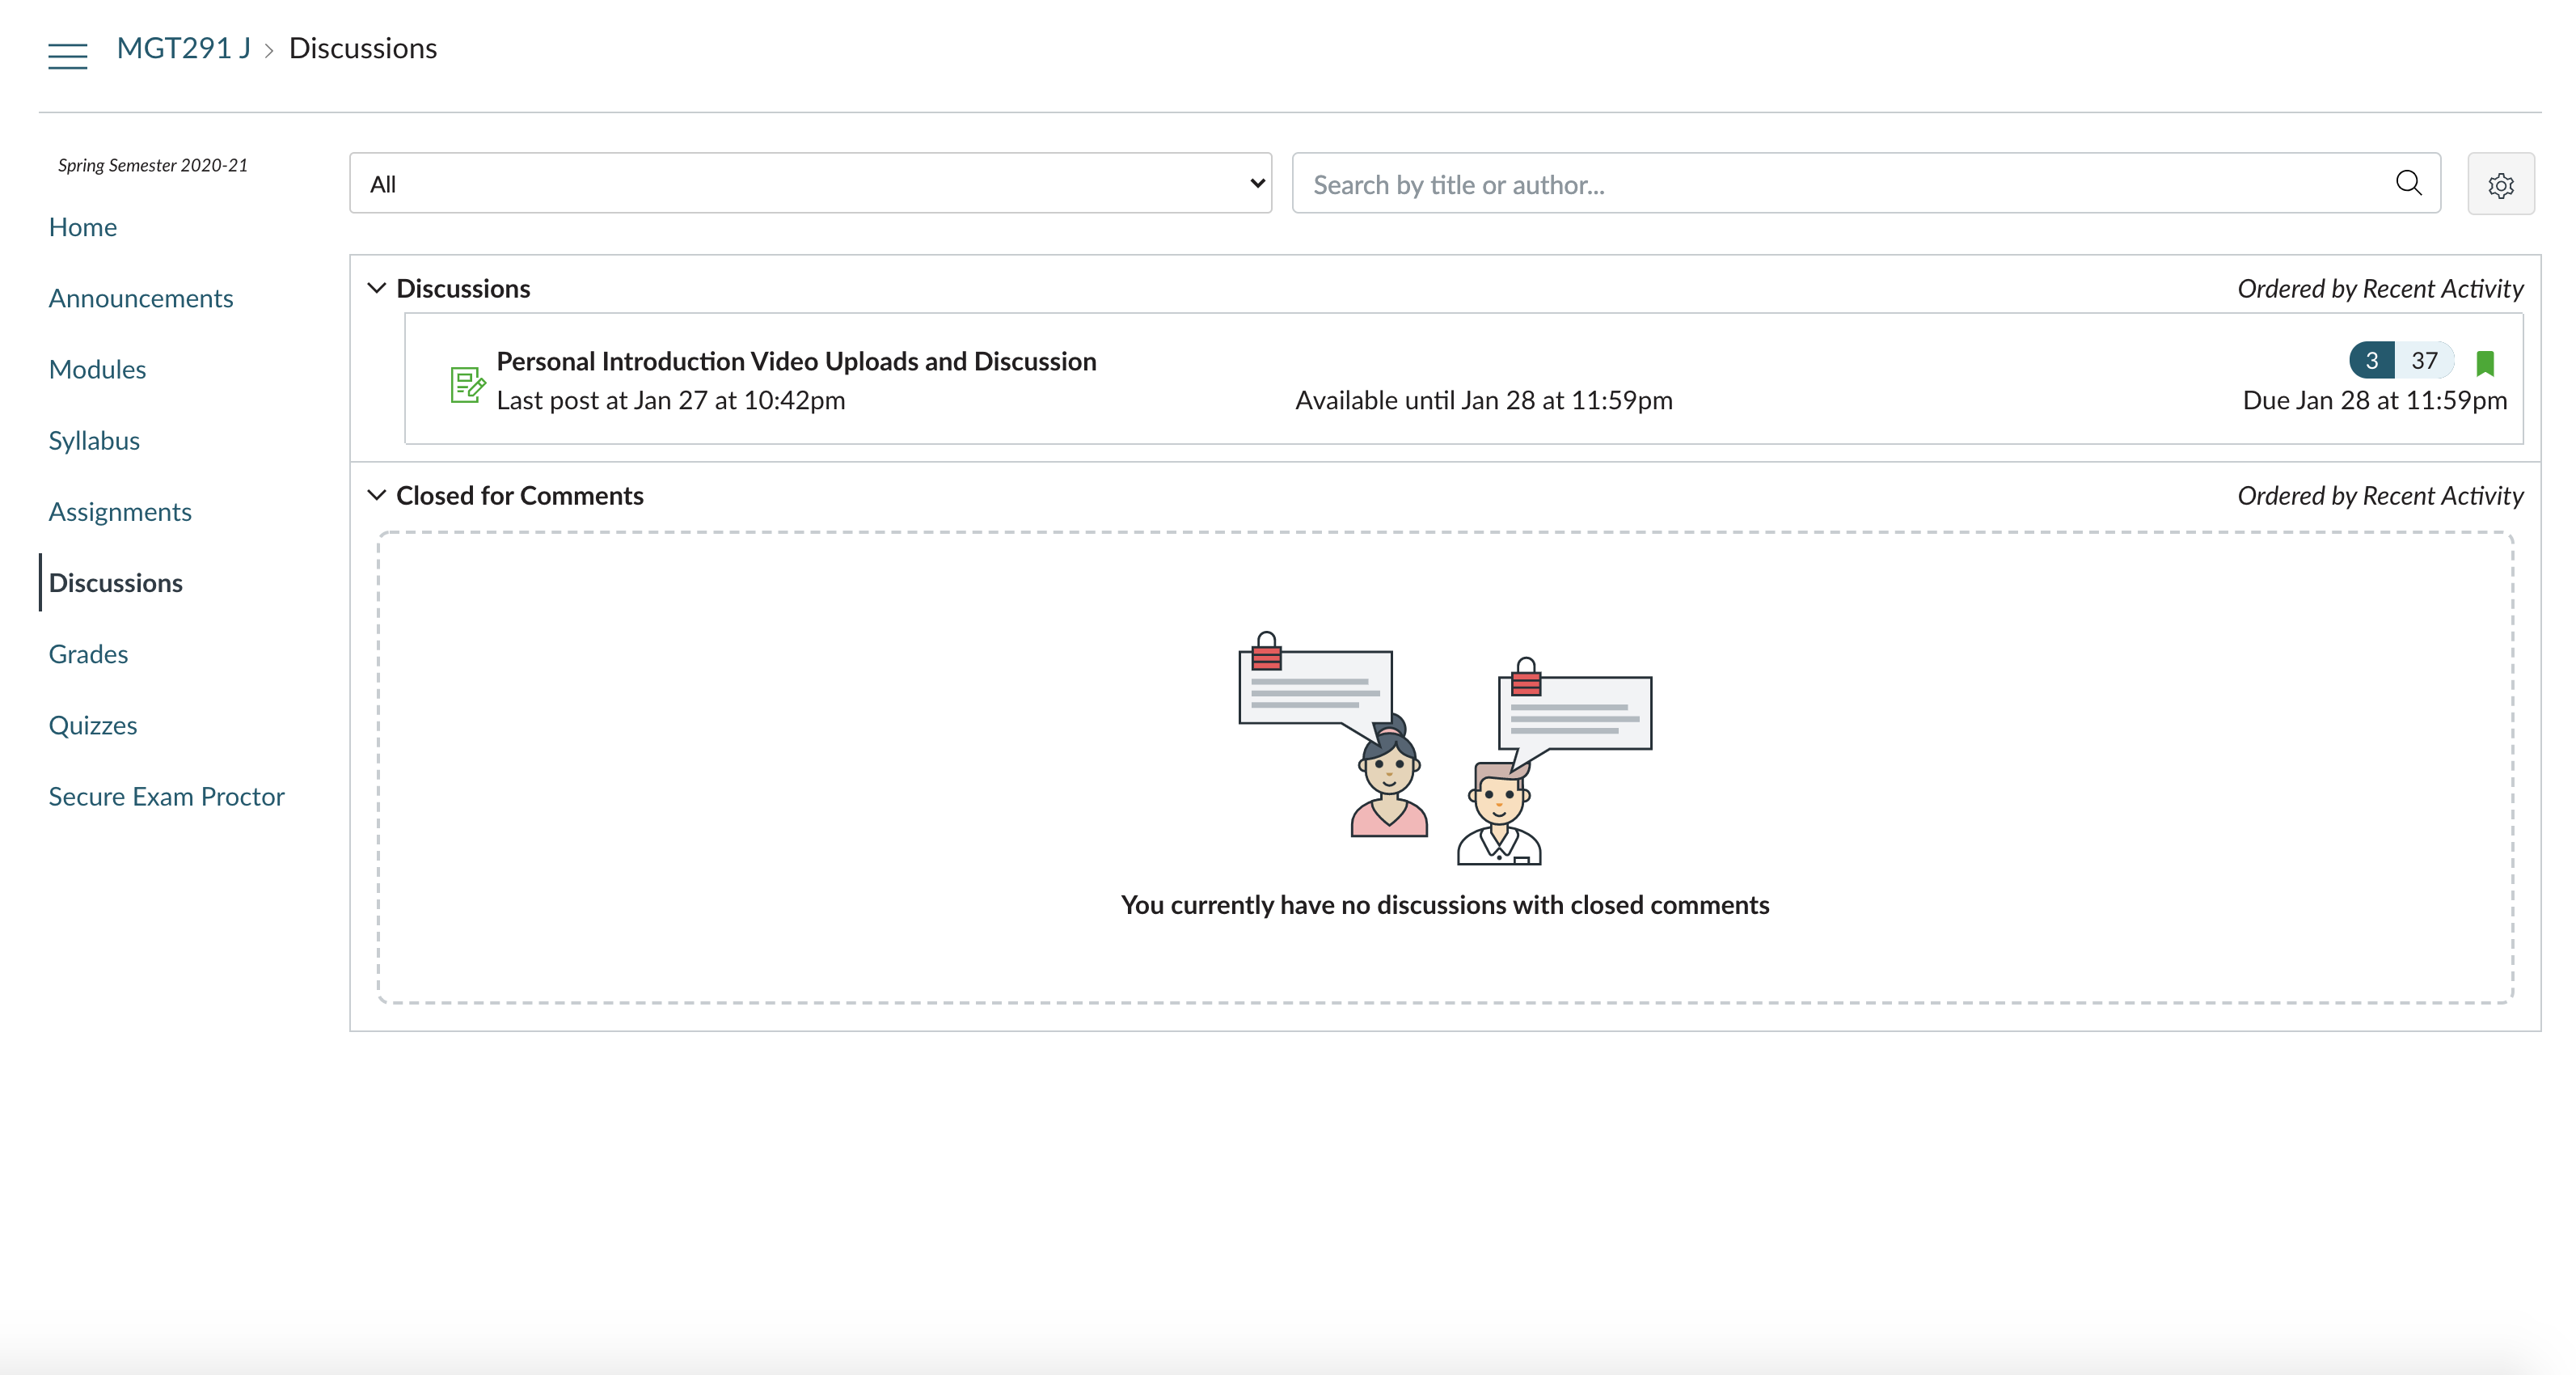
Task: Open Personal Introduction Video Uploads and Discussion
Action: (x=795, y=361)
